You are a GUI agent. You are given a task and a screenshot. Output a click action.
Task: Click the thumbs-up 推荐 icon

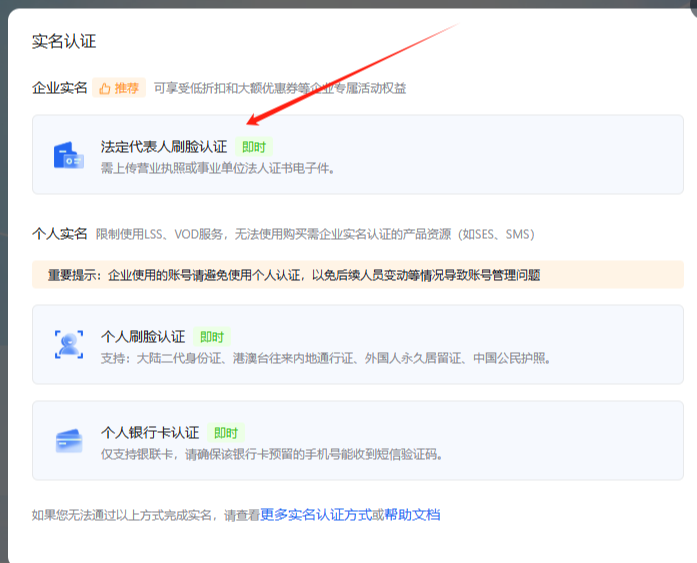click(x=105, y=88)
